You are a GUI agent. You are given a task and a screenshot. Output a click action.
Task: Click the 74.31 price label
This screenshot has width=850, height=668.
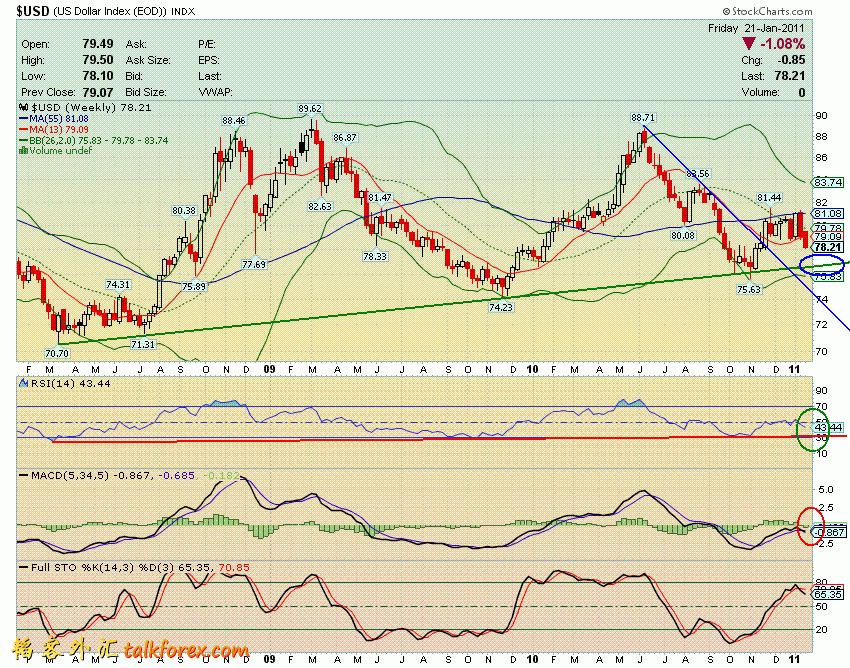point(118,285)
